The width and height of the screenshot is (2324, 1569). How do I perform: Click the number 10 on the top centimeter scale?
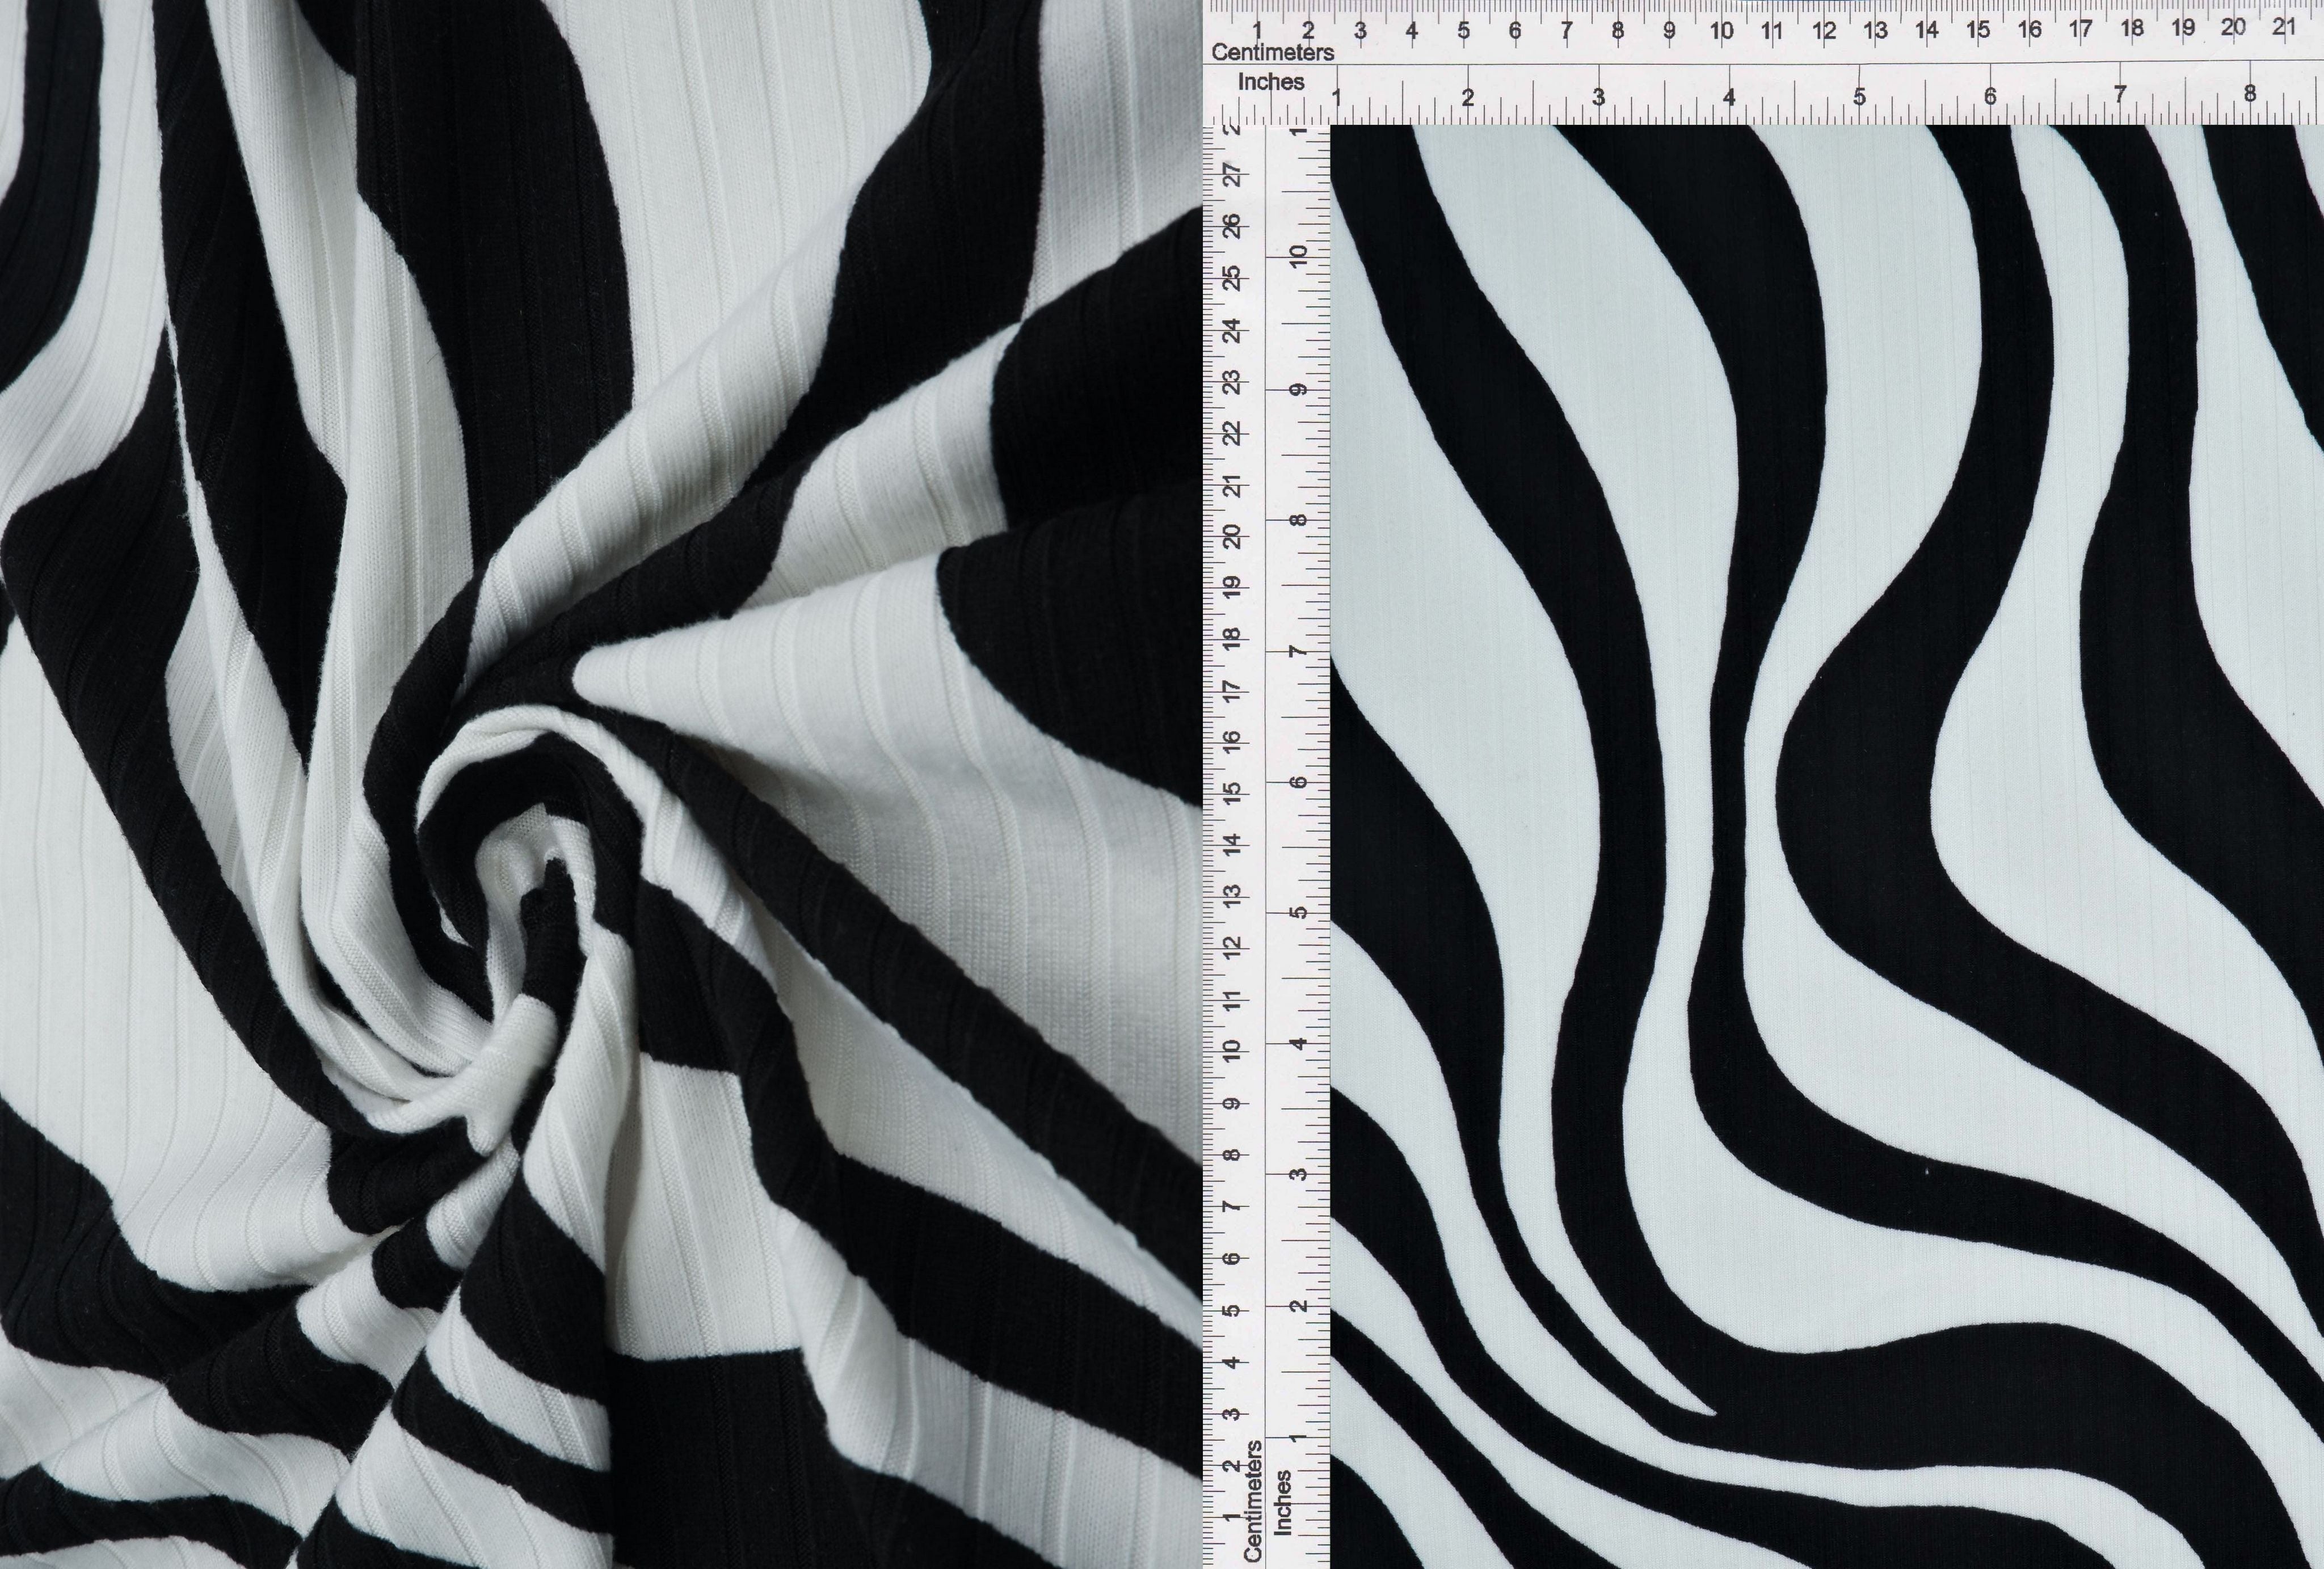(x=1723, y=28)
